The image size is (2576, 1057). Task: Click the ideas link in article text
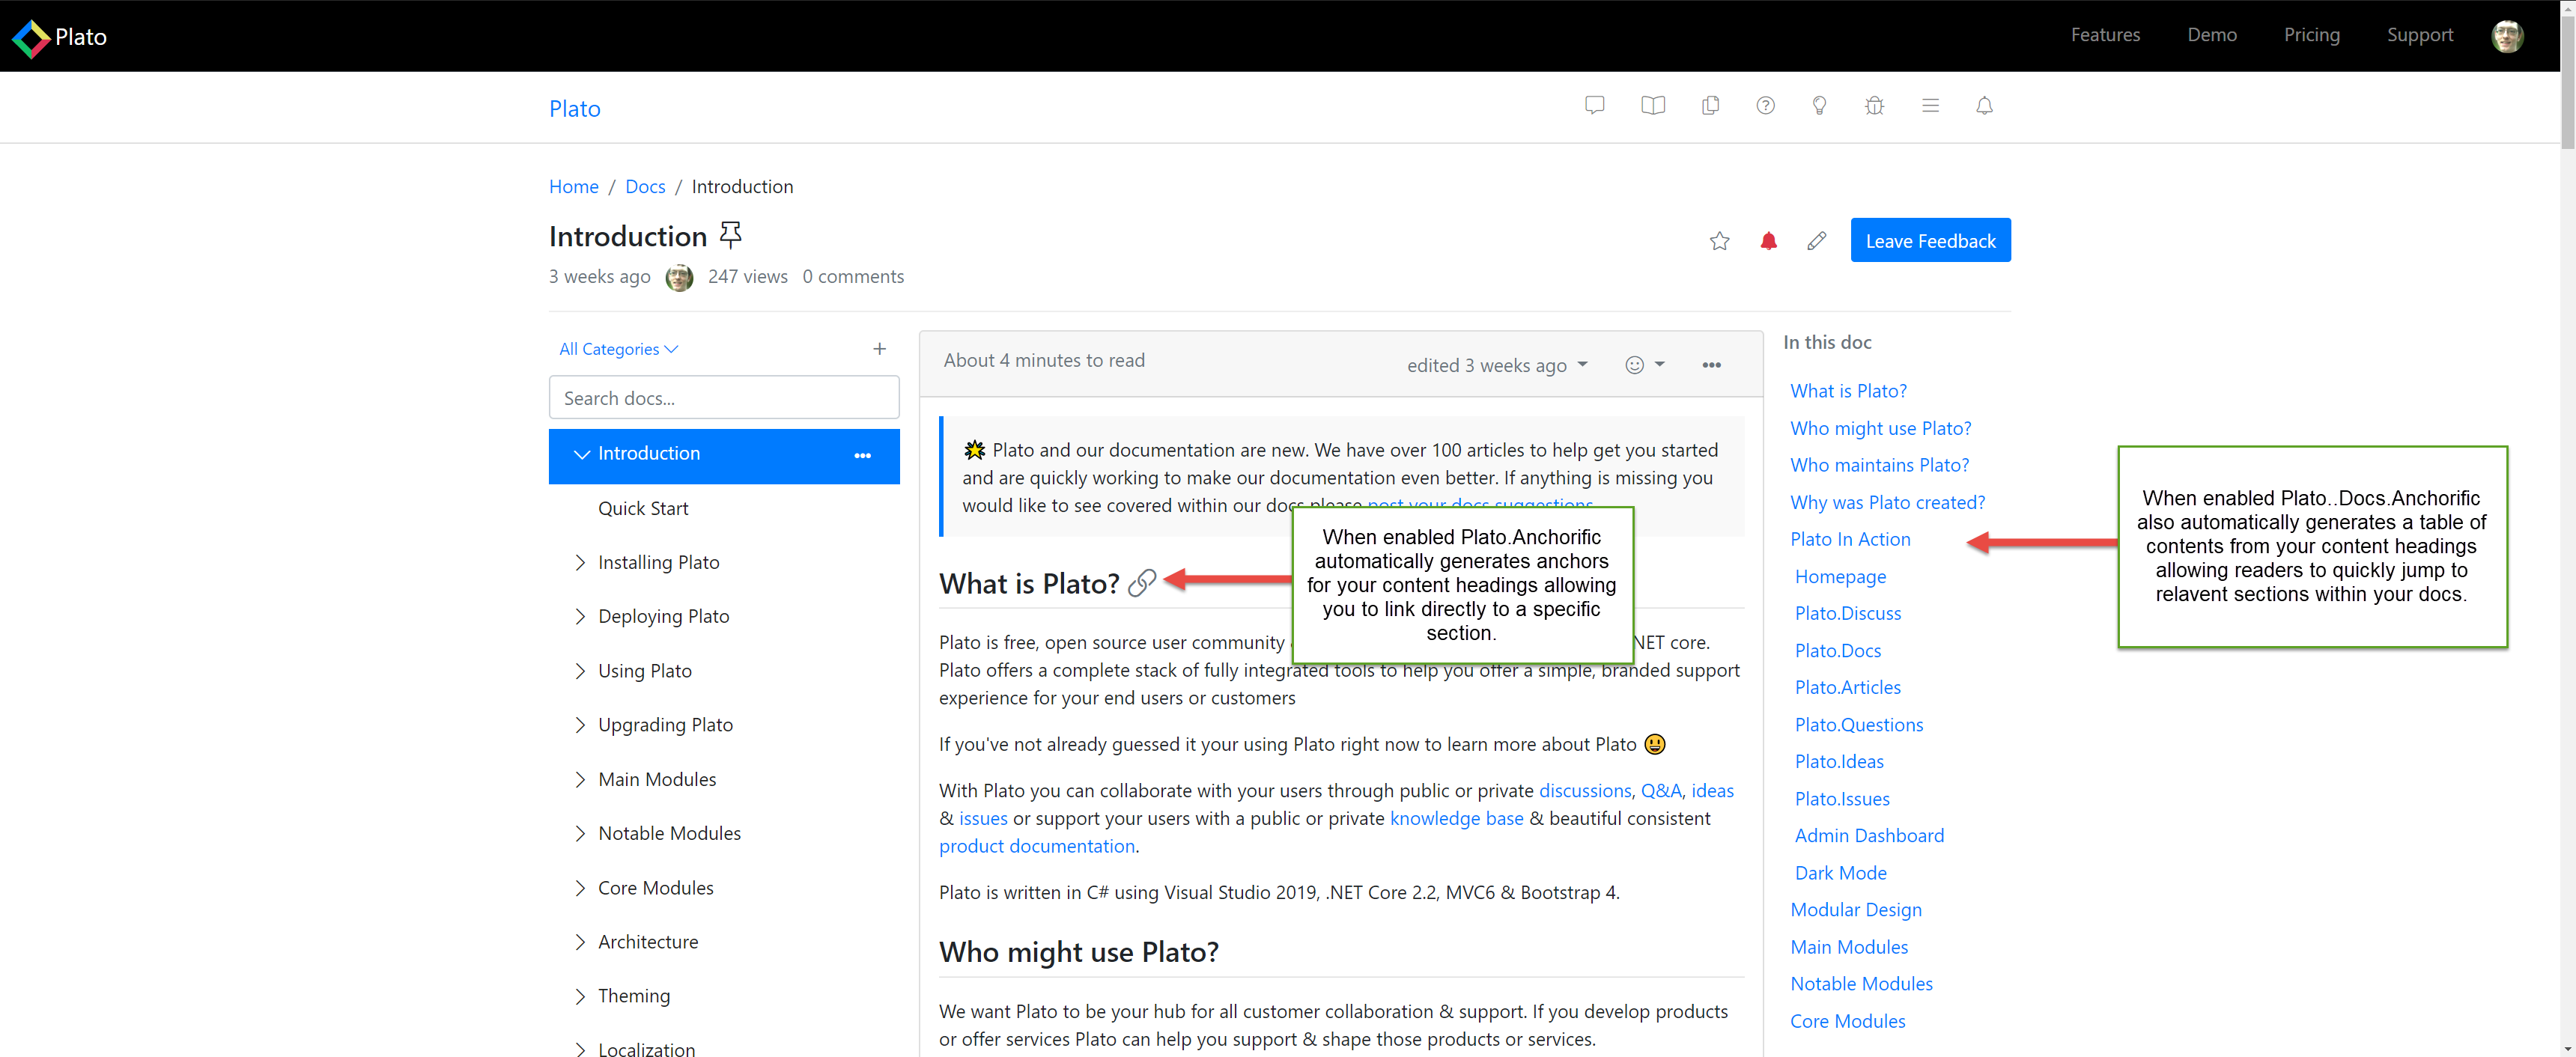[x=1712, y=791]
